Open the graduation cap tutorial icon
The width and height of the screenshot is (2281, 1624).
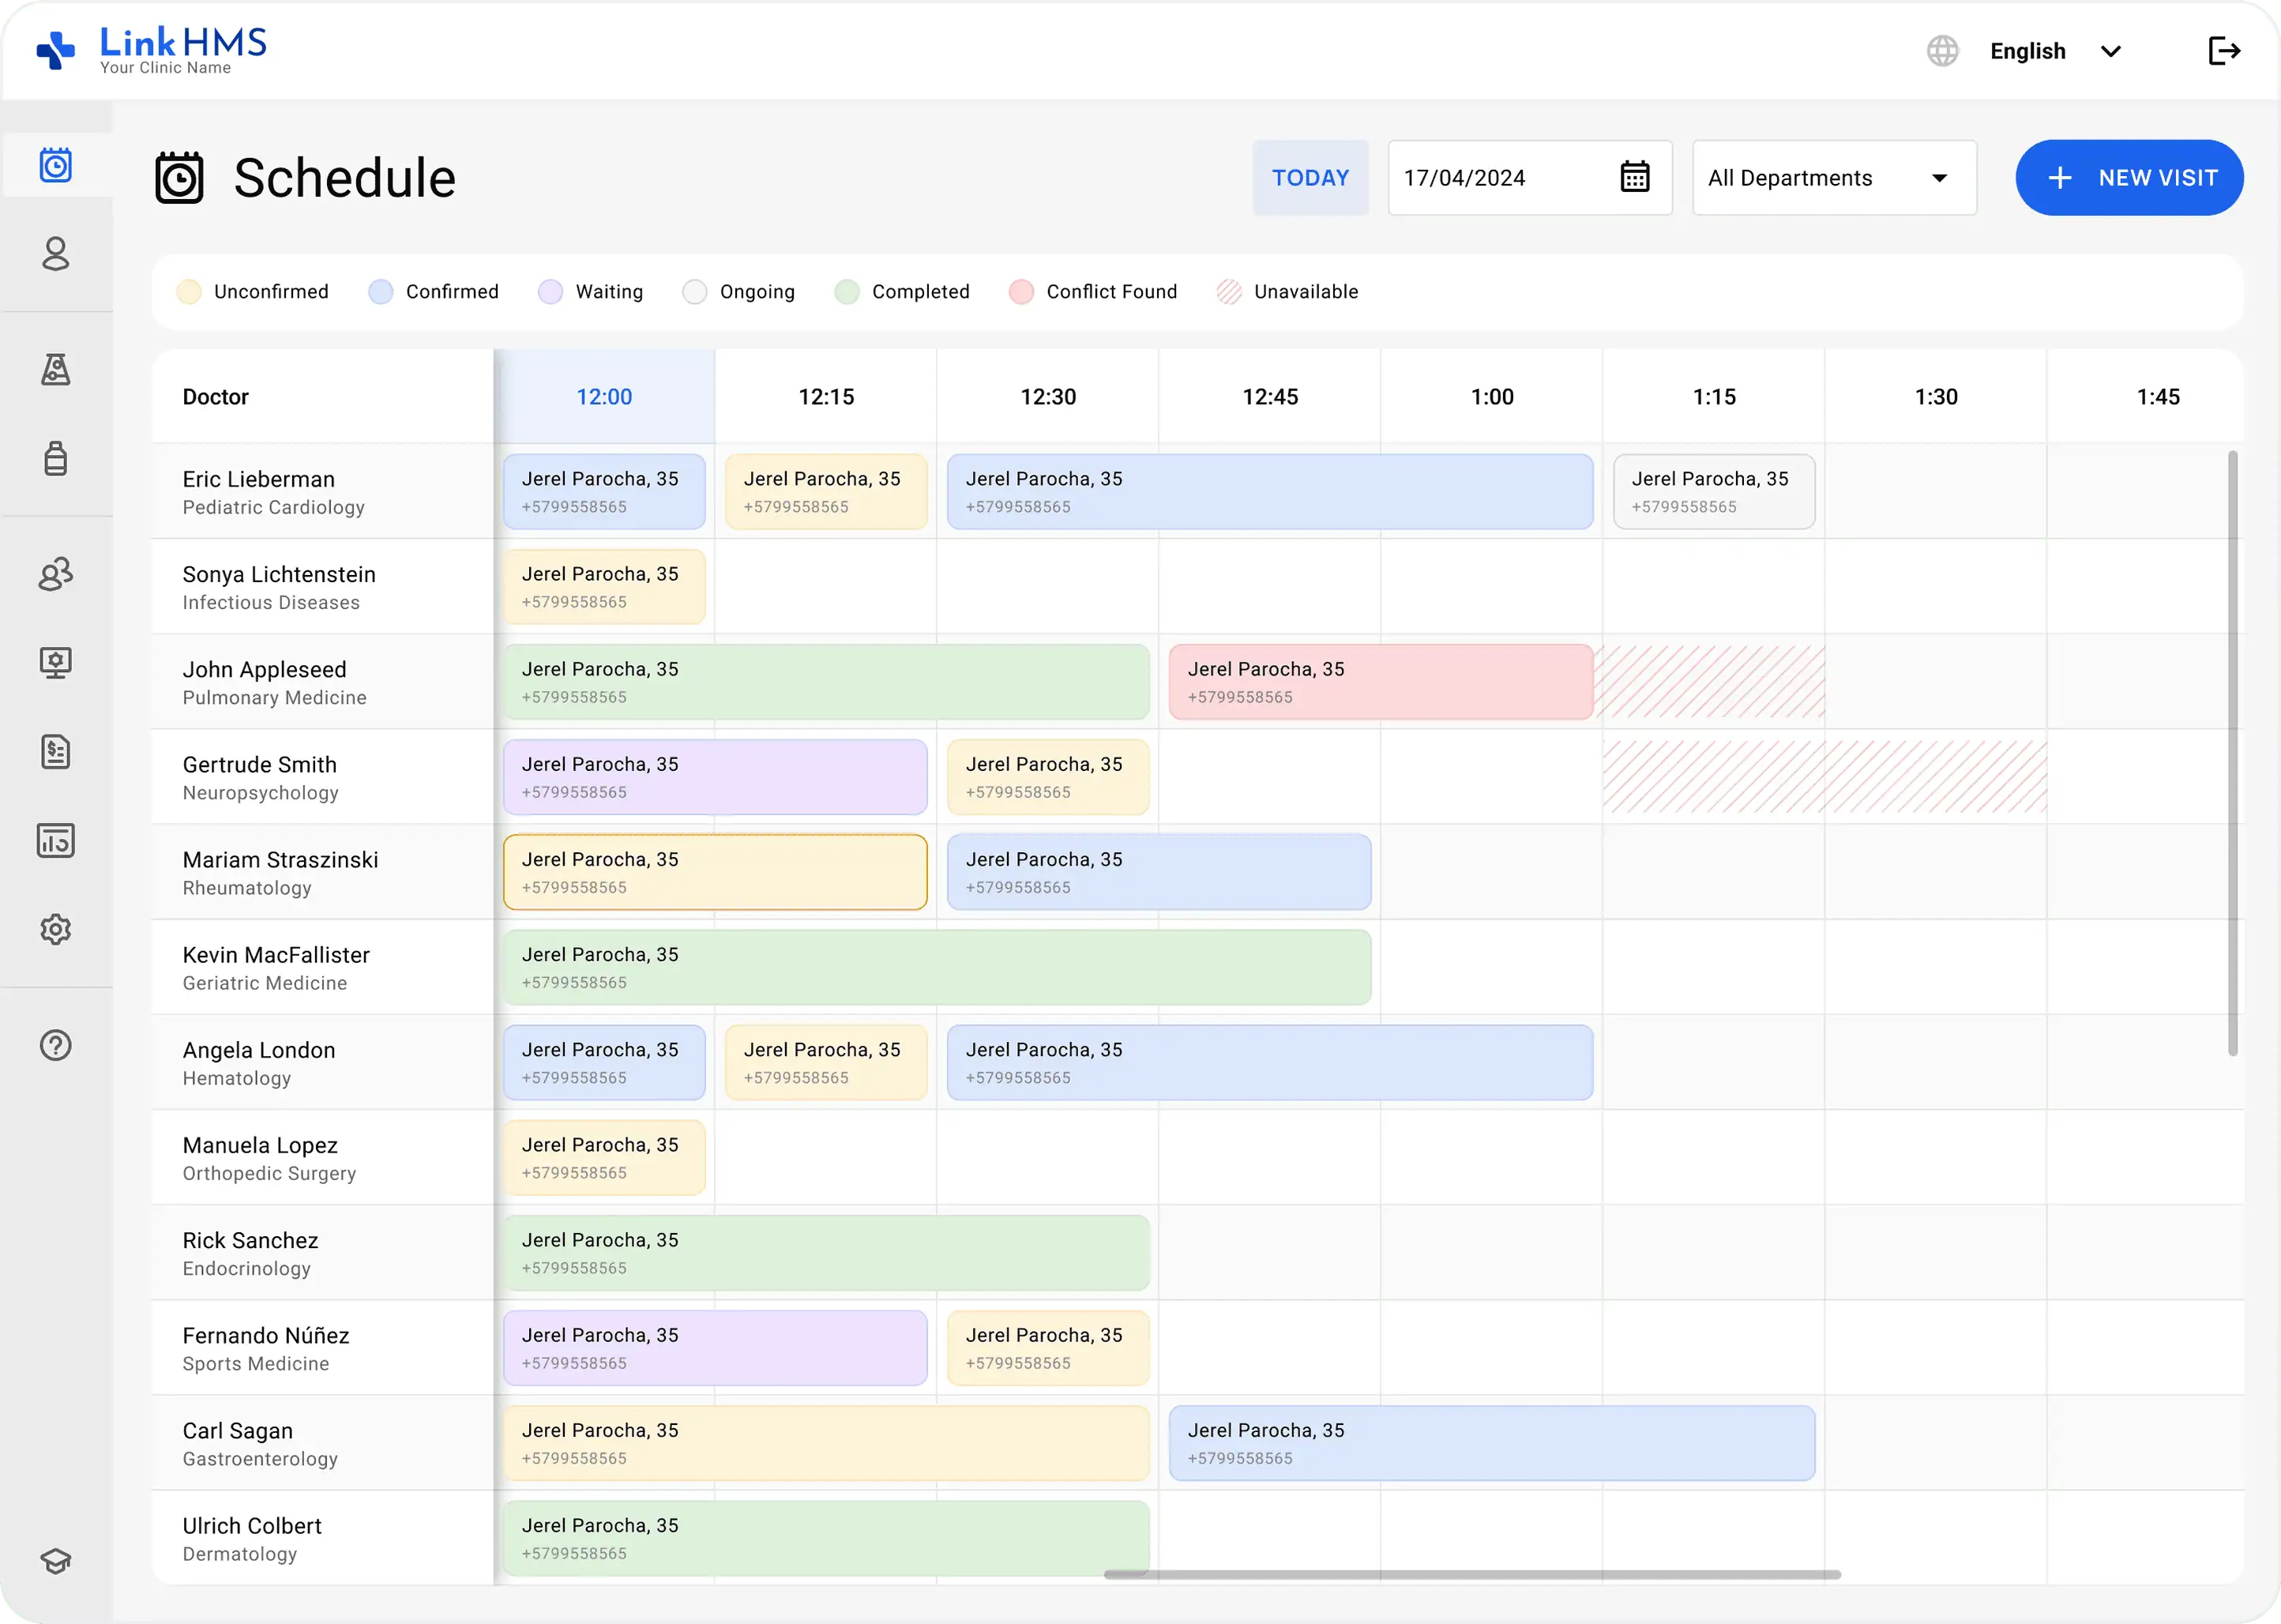[56, 1561]
